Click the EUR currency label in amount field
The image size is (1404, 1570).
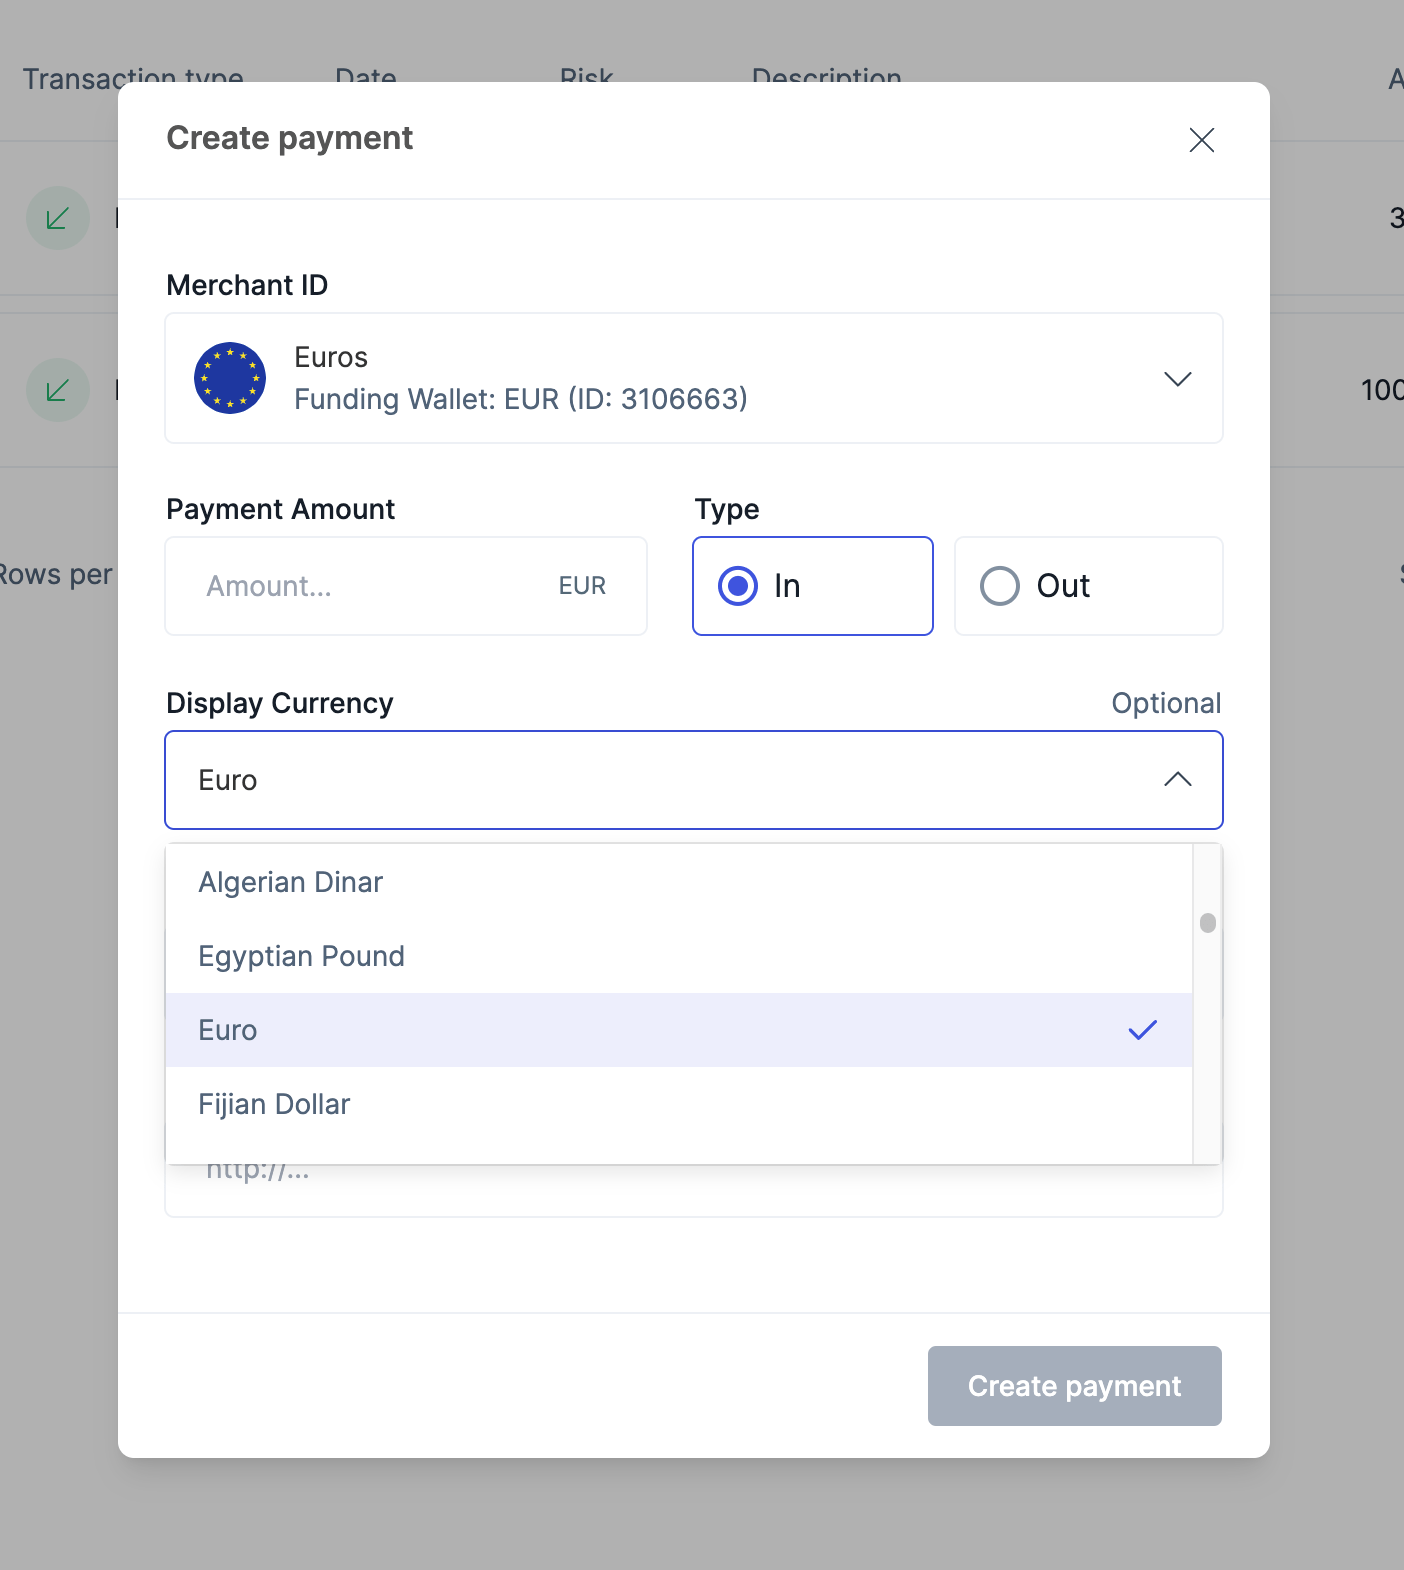(x=581, y=586)
